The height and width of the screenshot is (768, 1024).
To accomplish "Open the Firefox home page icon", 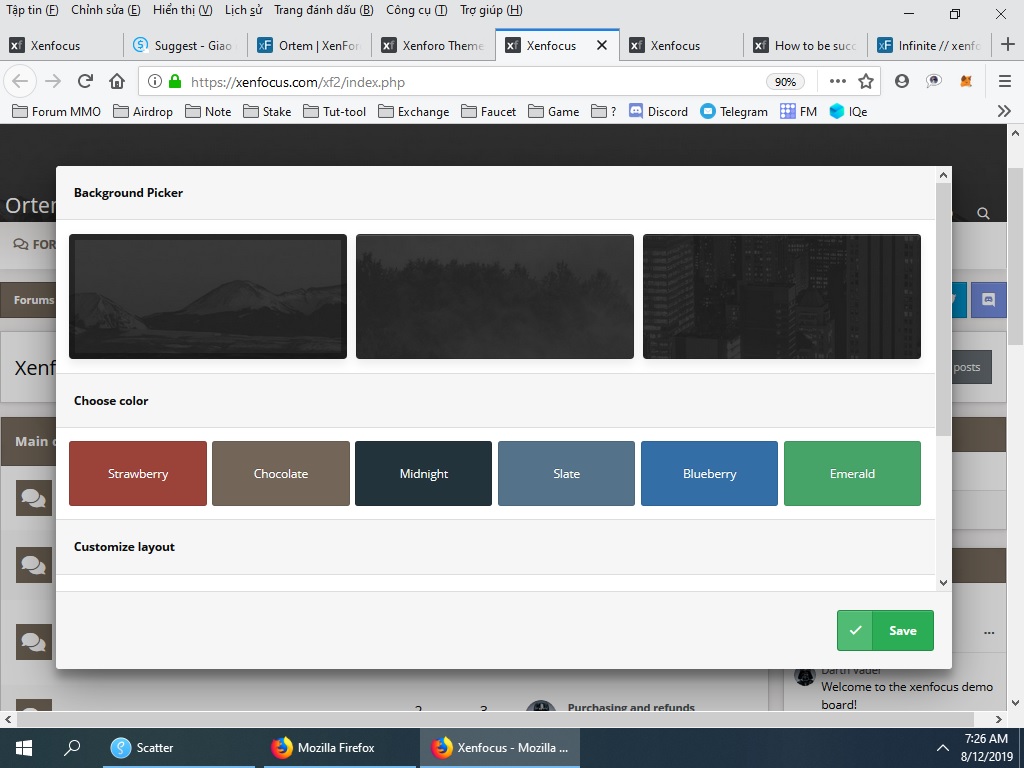I will click(x=117, y=82).
